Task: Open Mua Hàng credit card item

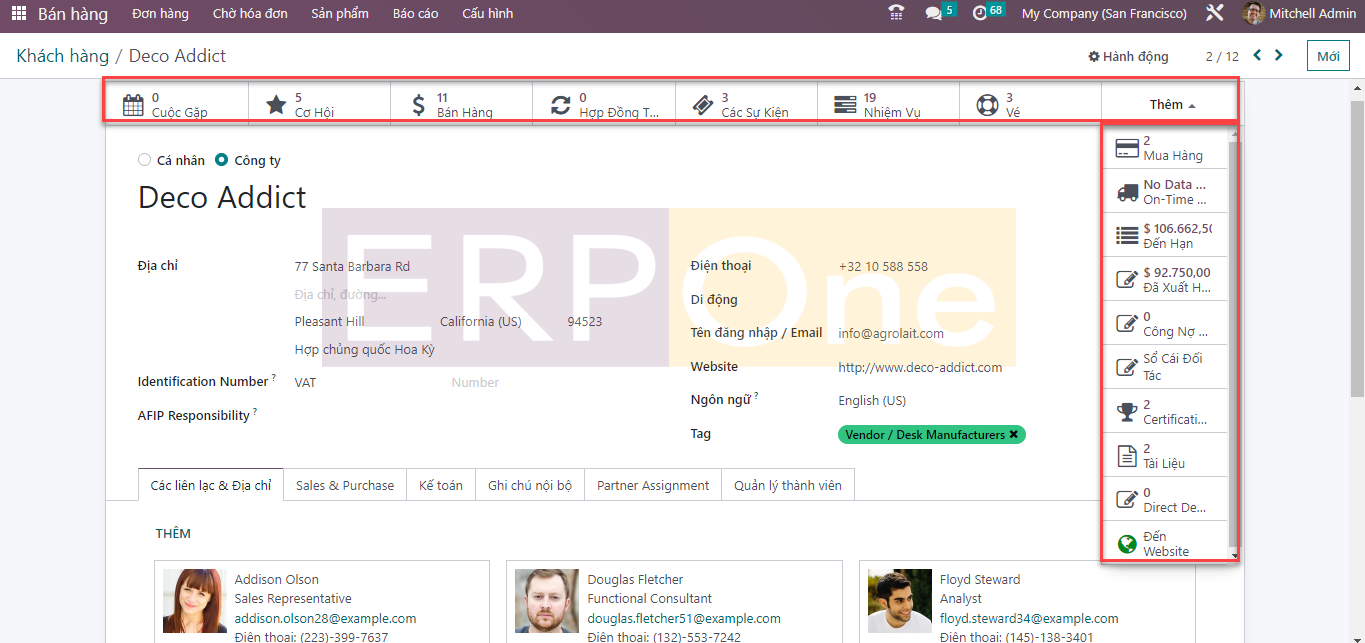Action: 1165,148
